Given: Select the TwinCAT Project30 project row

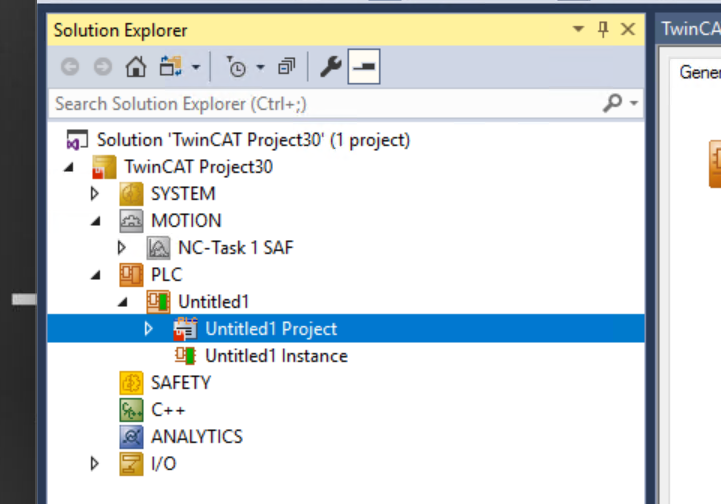Looking at the screenshot, I should pyautogui.click(x=198, y=167).
